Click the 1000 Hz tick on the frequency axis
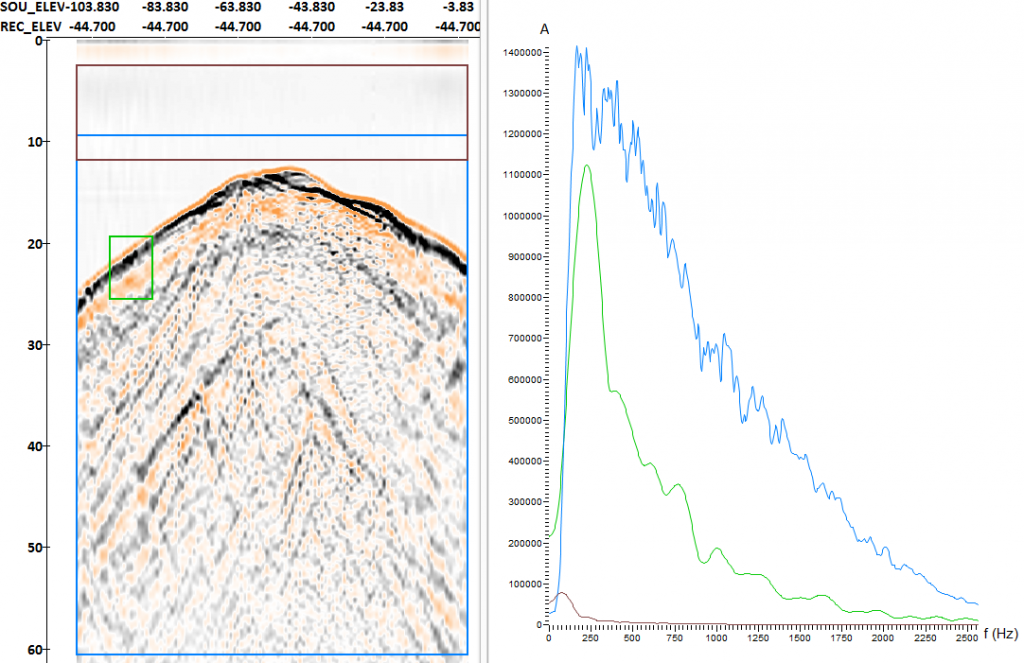 click(x=716, y=637)
